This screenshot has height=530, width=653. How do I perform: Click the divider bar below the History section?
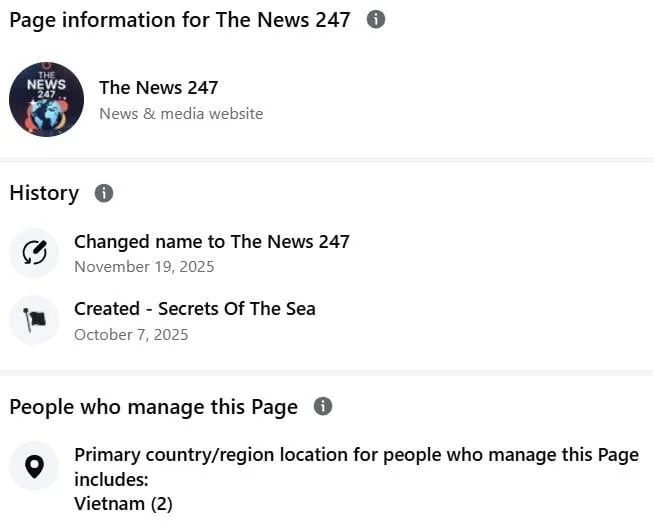pyautogui.click(x=326, y=373)
